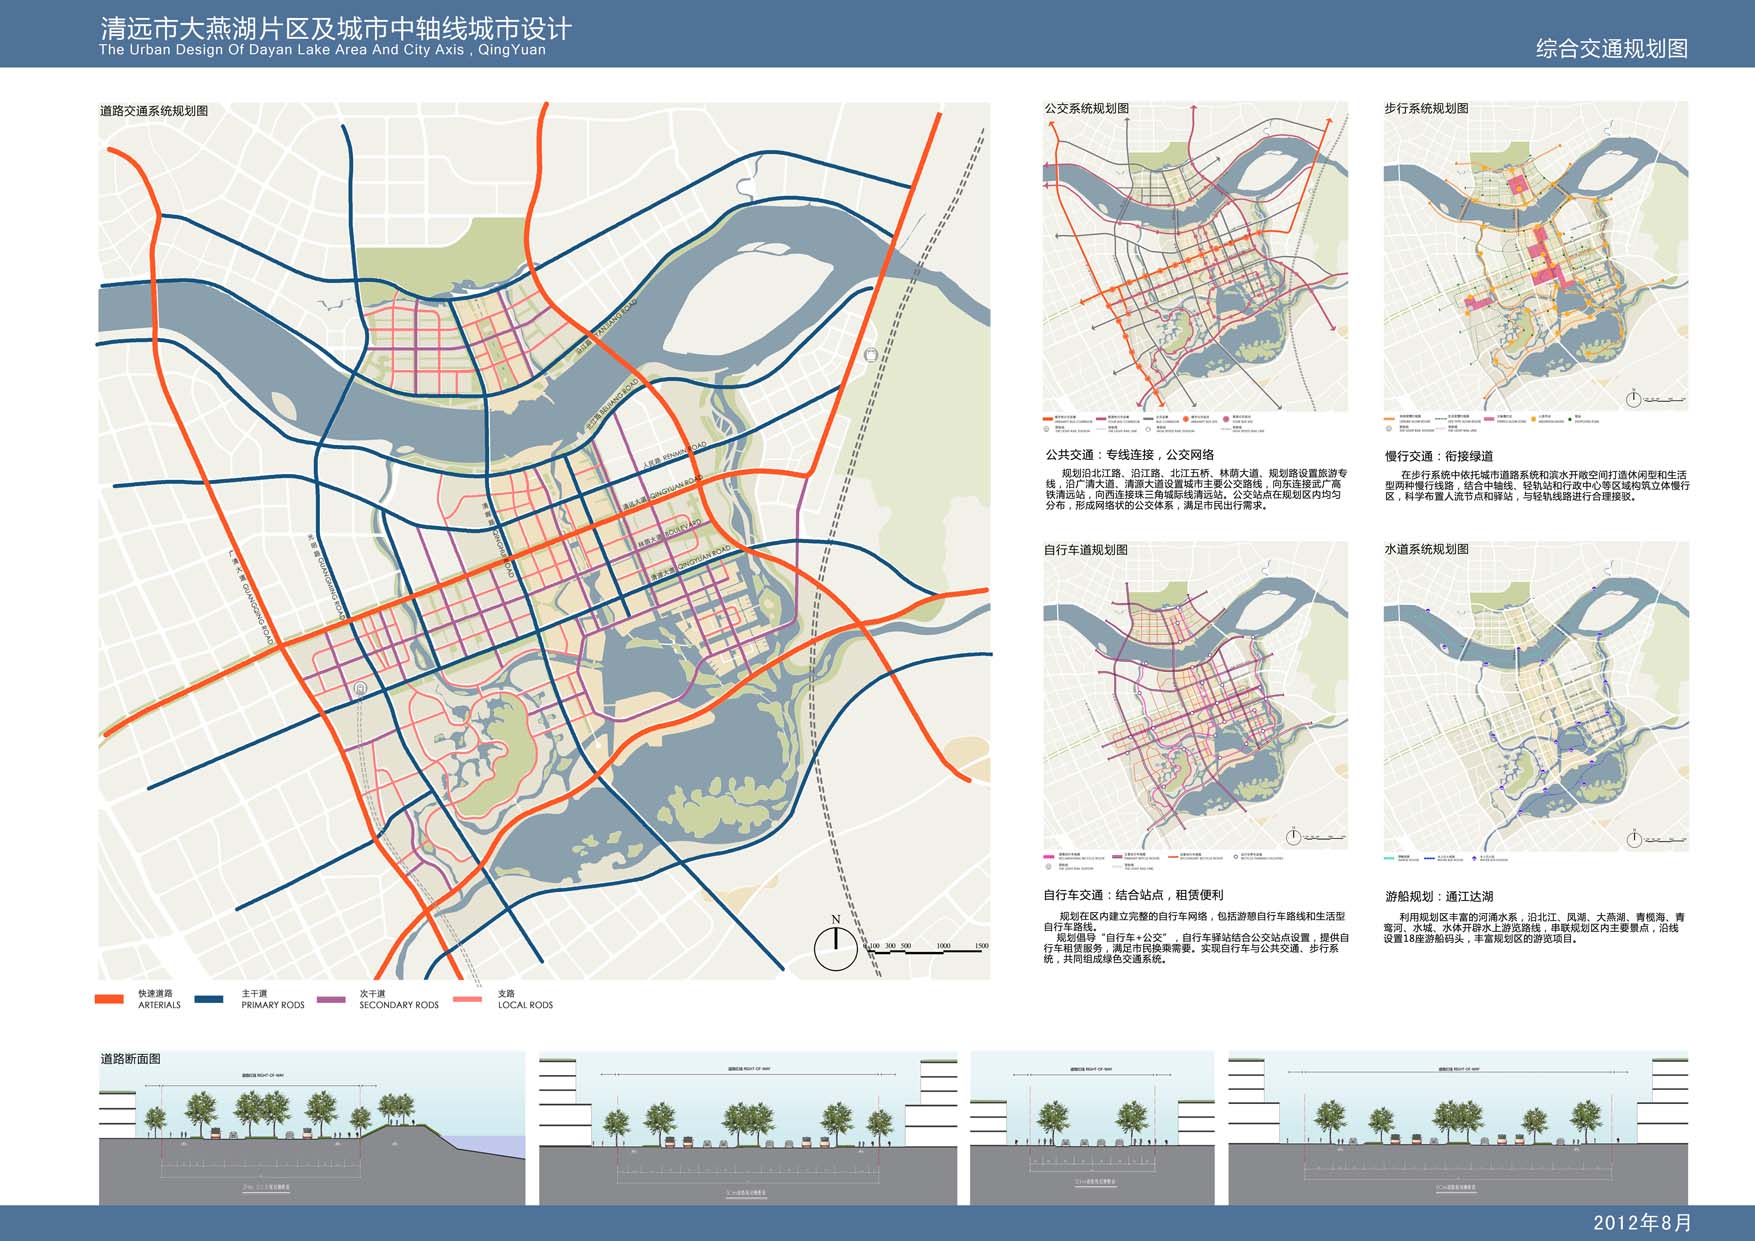Click the 自行车道规划图 label
This screenshot has height=1241, width=1755.
coord(1086,550)
